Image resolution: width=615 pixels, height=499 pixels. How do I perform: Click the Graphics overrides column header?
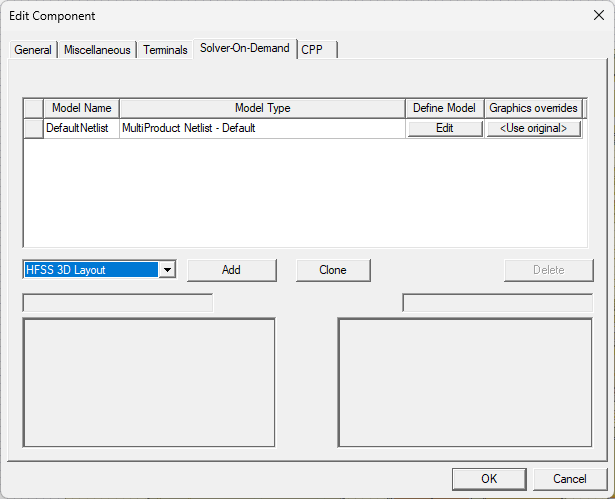click(x=533, y=108)
